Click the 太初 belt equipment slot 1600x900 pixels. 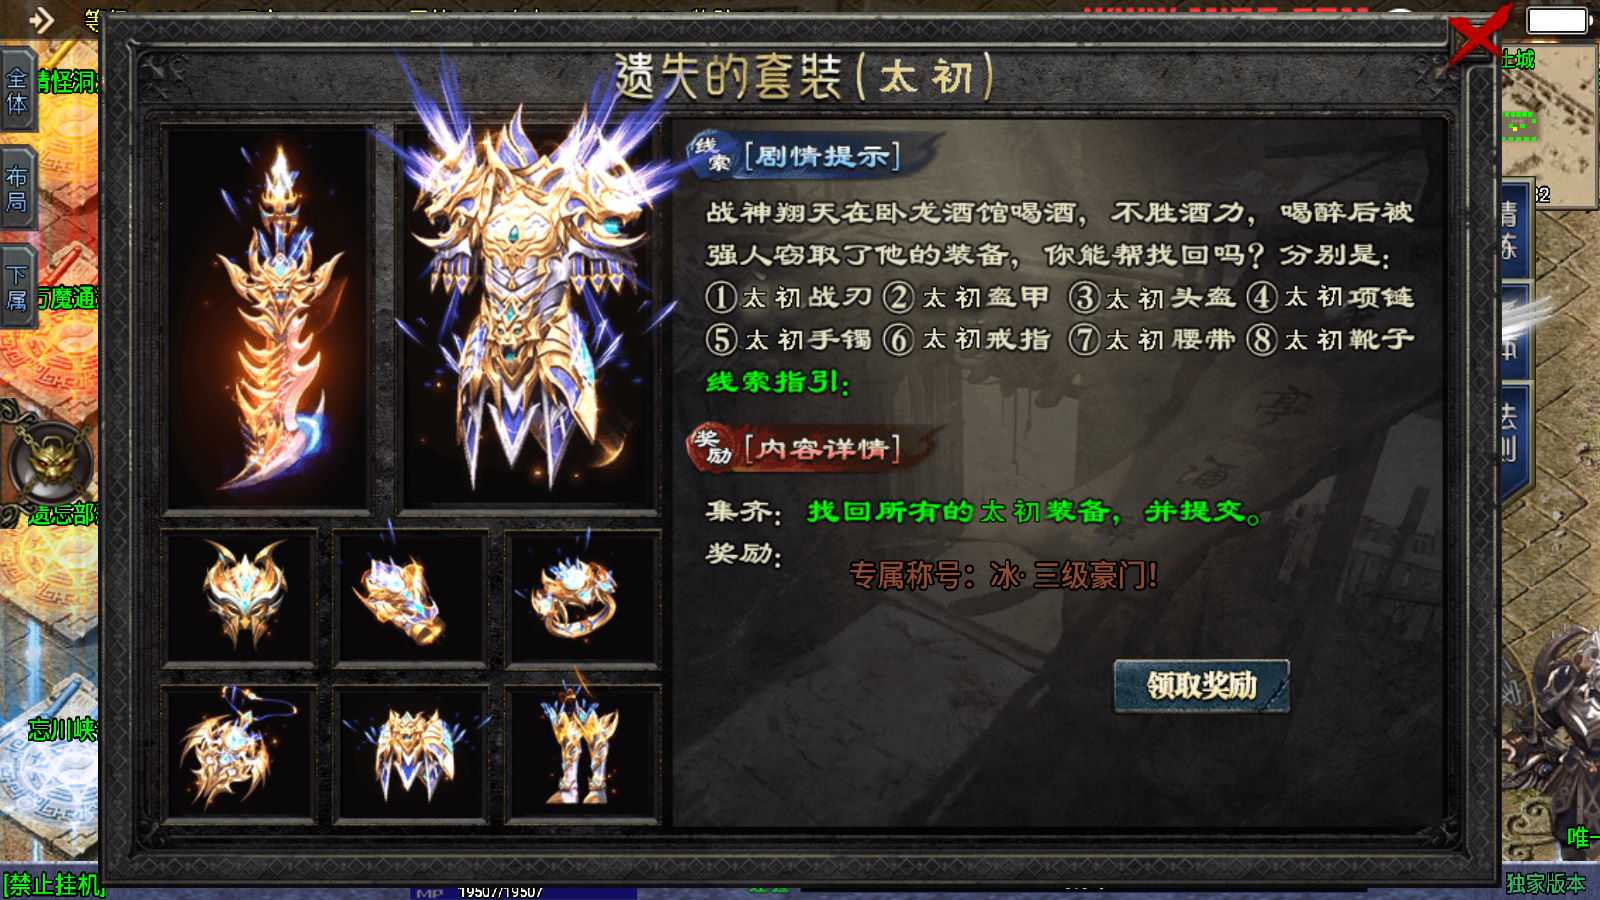click(x=411, y=754)
